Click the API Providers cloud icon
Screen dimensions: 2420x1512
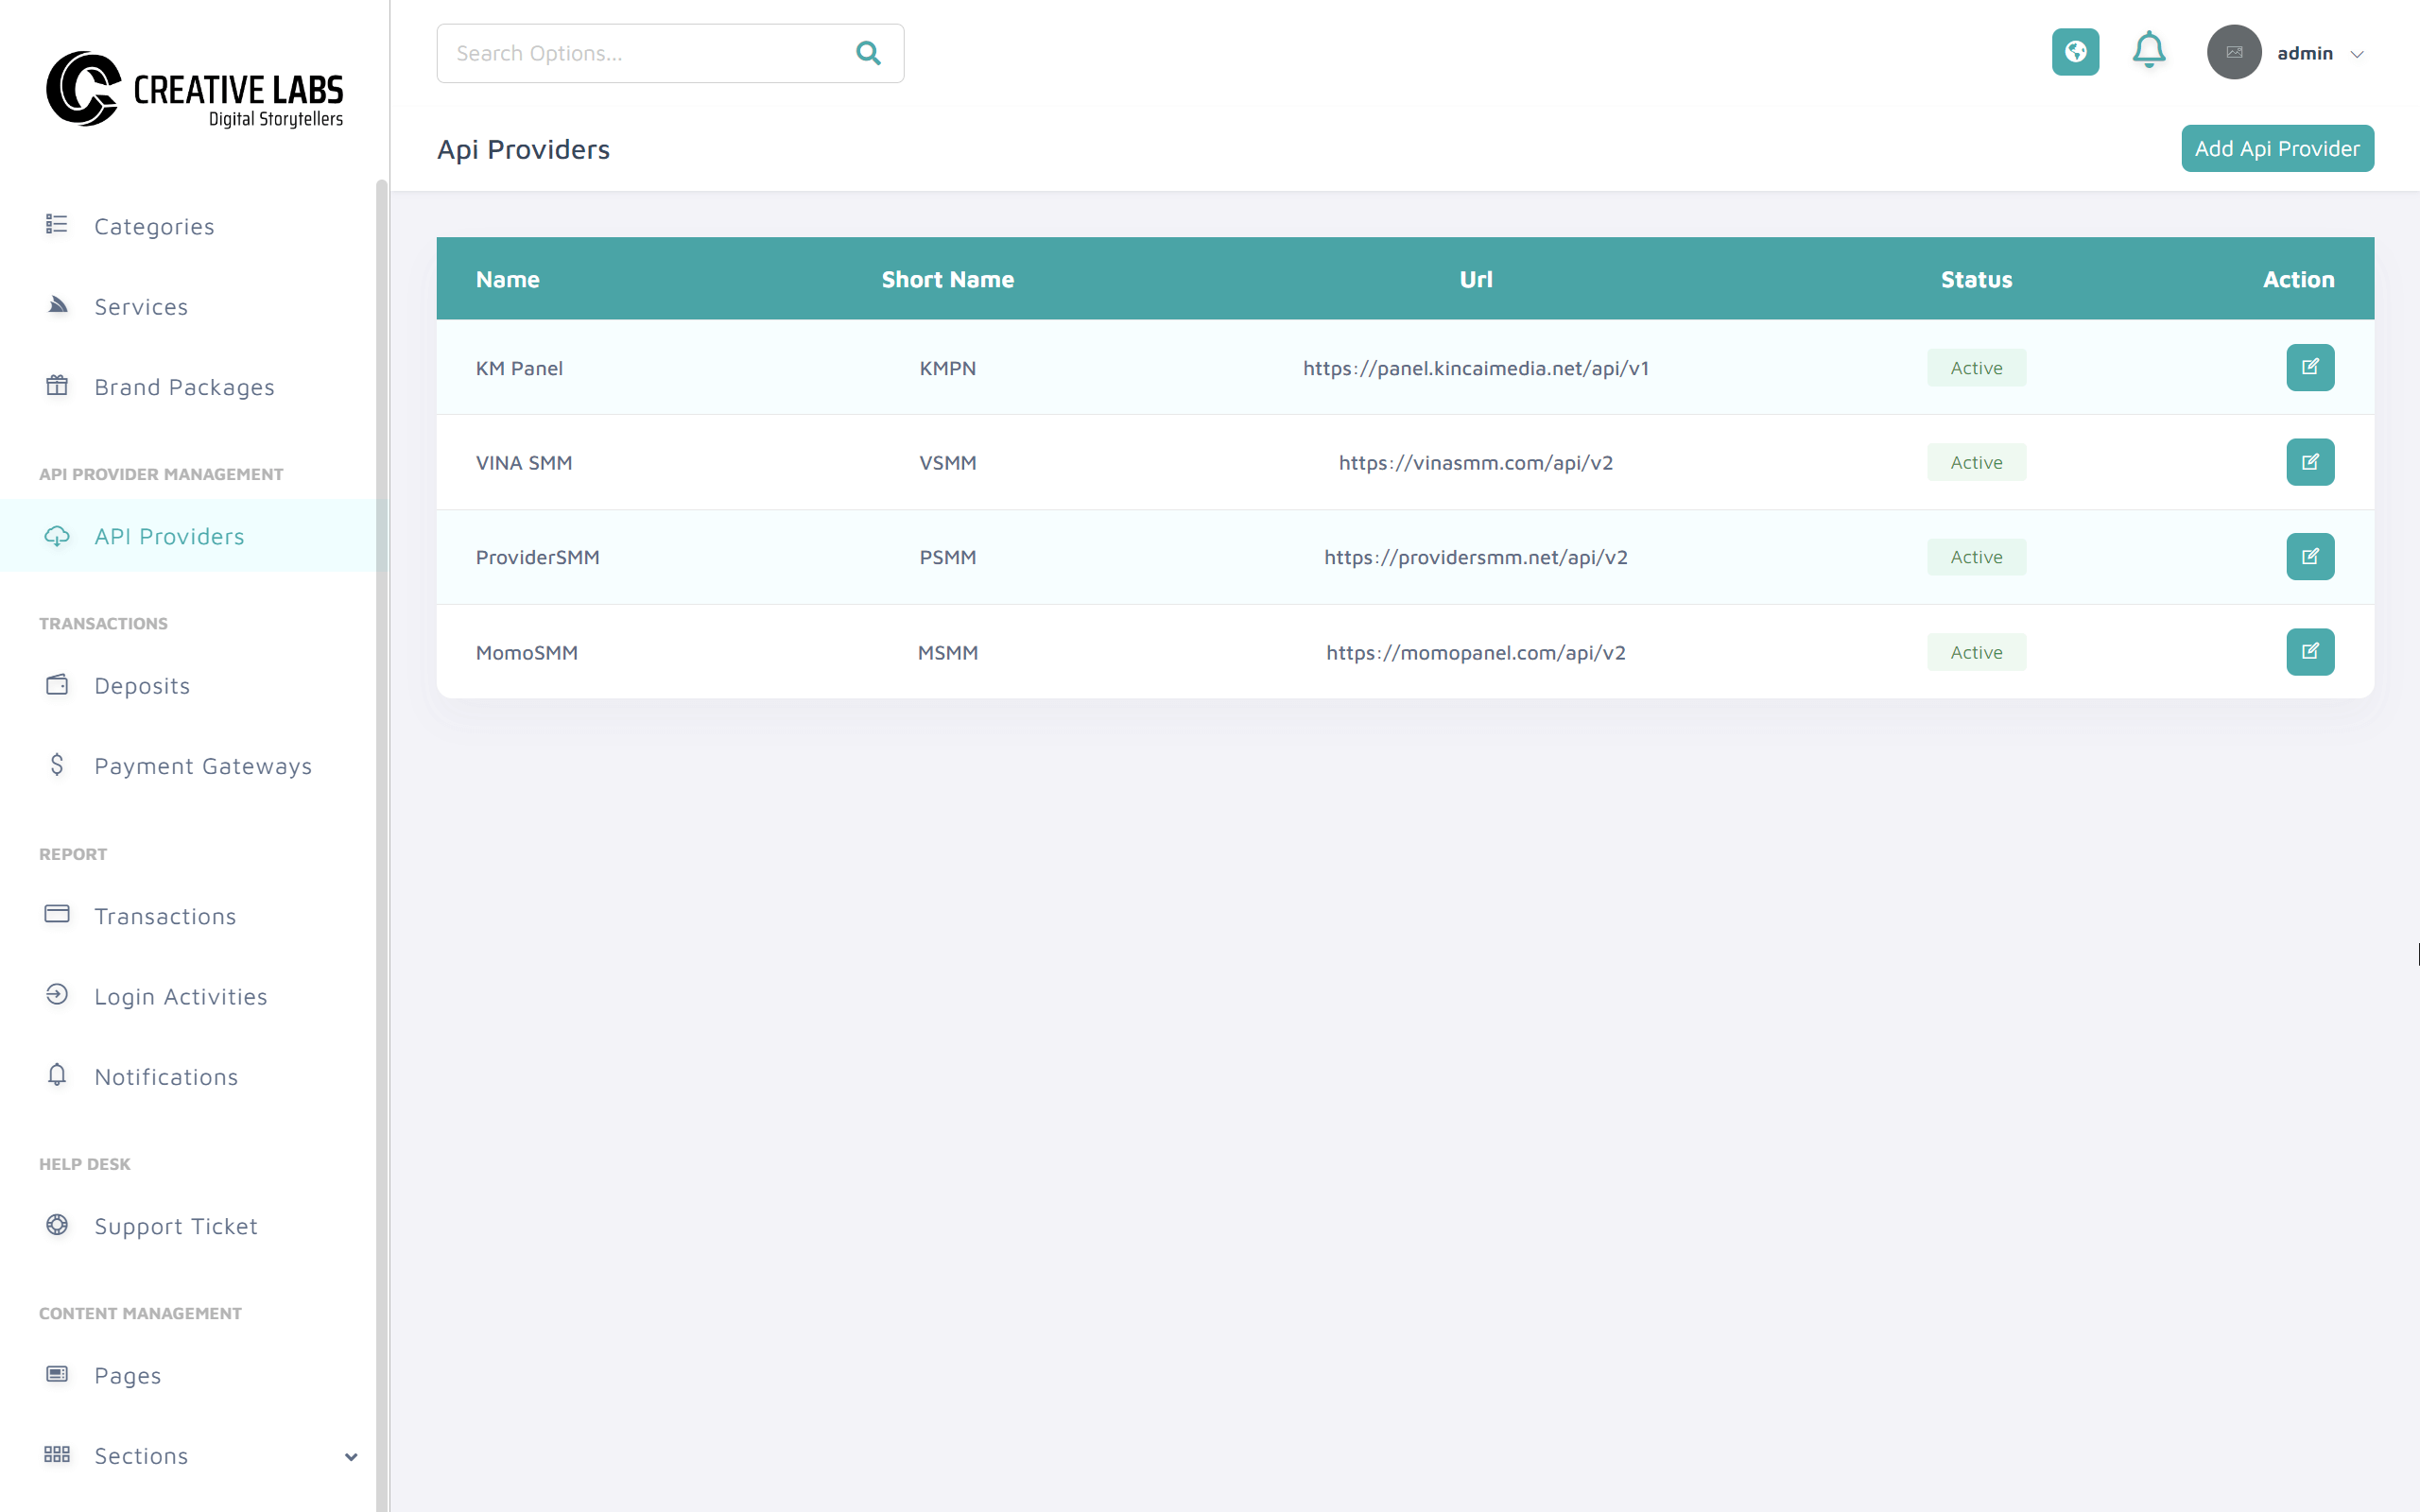tap(57, 536)
